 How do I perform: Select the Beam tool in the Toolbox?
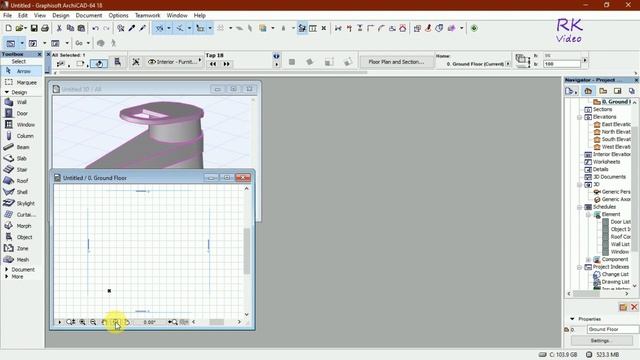coord(22,147)
